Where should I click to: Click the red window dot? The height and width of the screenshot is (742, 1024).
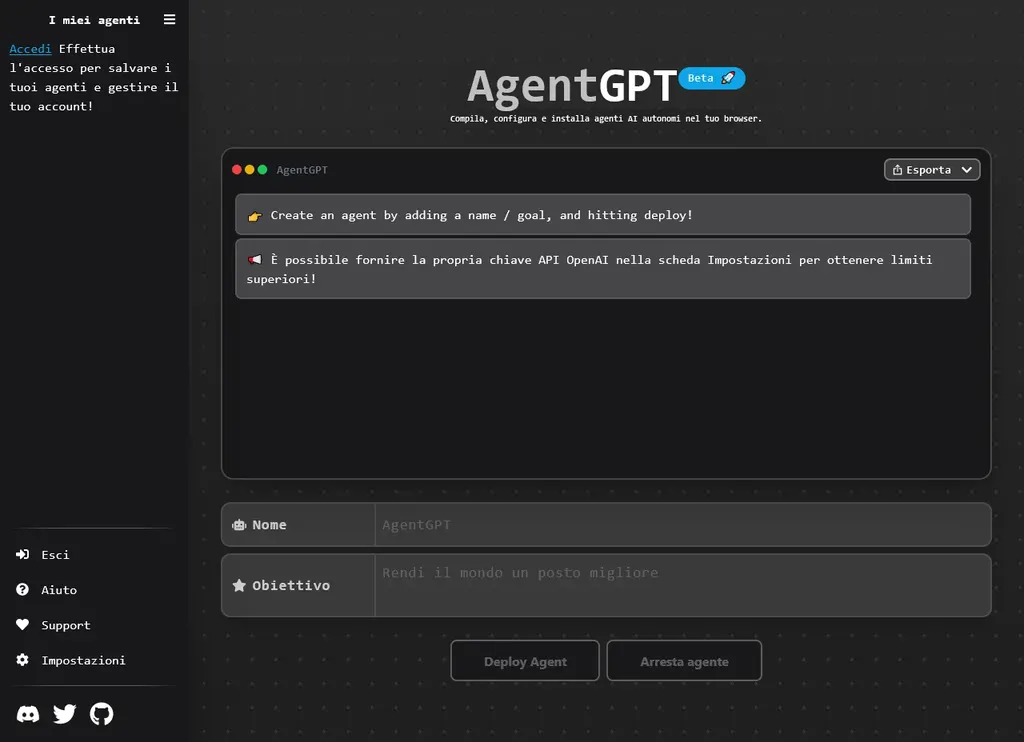click(236, 170)
